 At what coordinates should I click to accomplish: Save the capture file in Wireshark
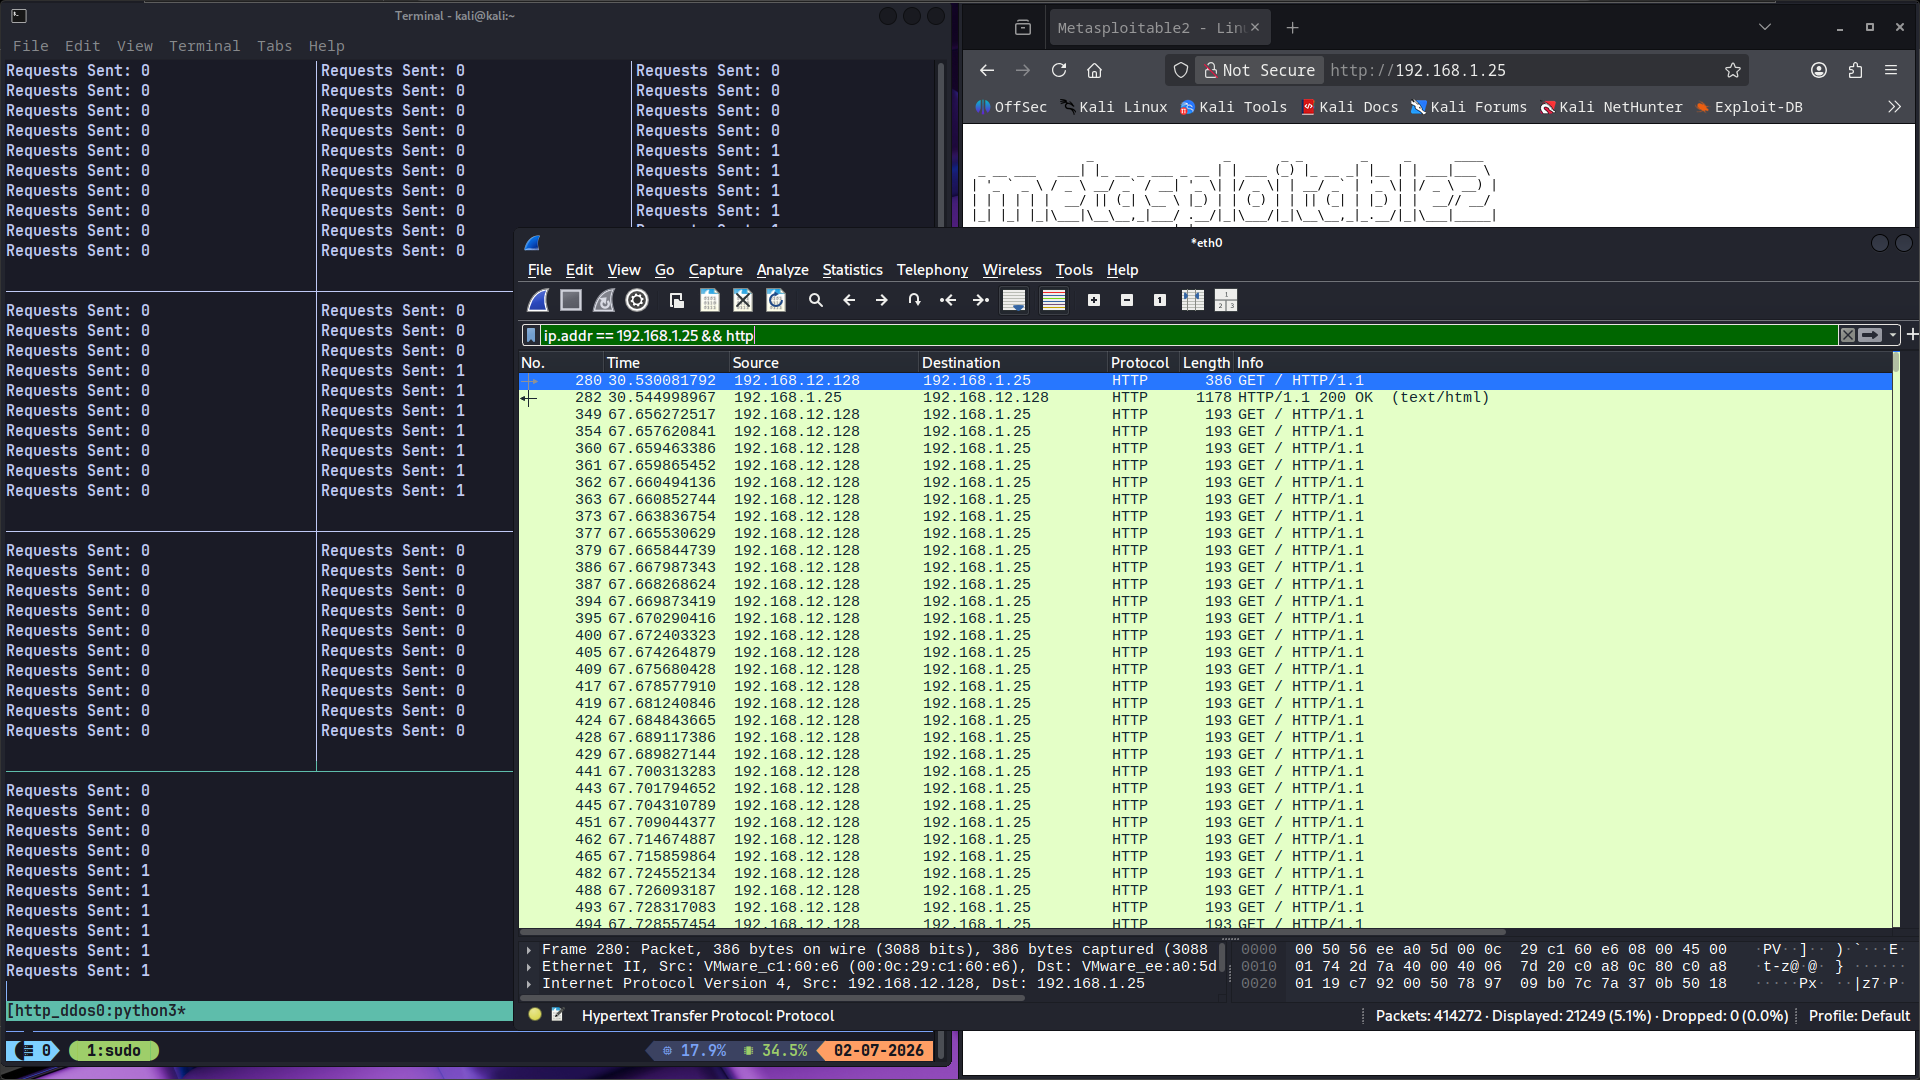pyautogui.click(x=710, y=300)
